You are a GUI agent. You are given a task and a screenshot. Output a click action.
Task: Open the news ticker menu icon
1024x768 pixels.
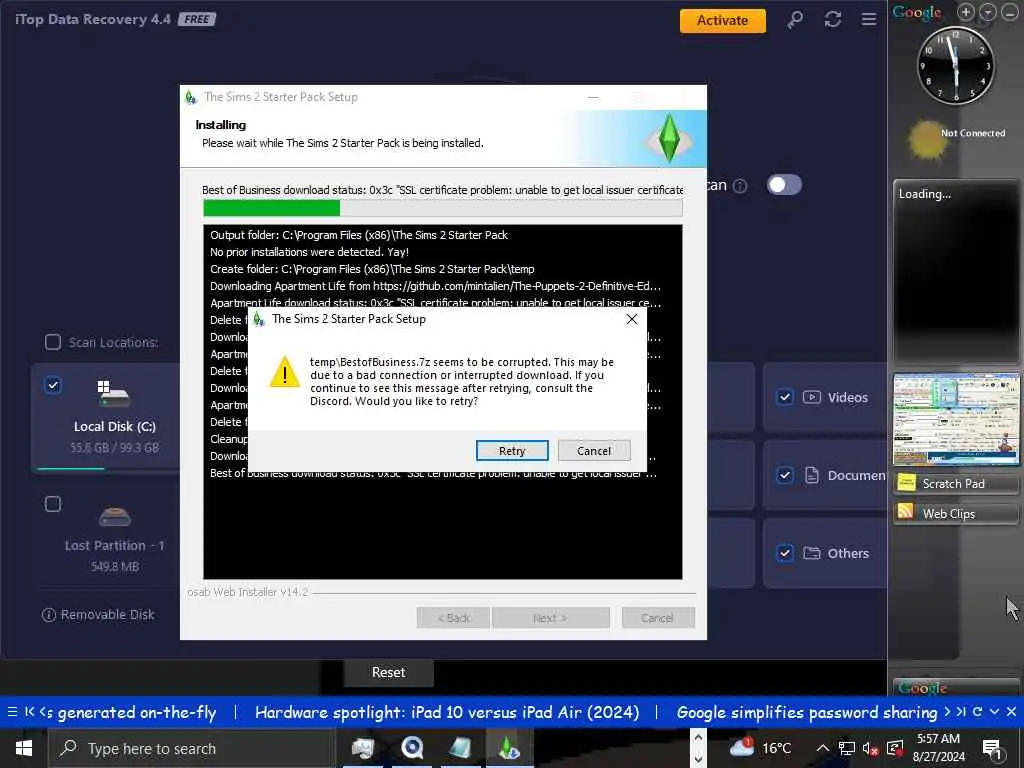pyautogui.click(x=12, y=712)
